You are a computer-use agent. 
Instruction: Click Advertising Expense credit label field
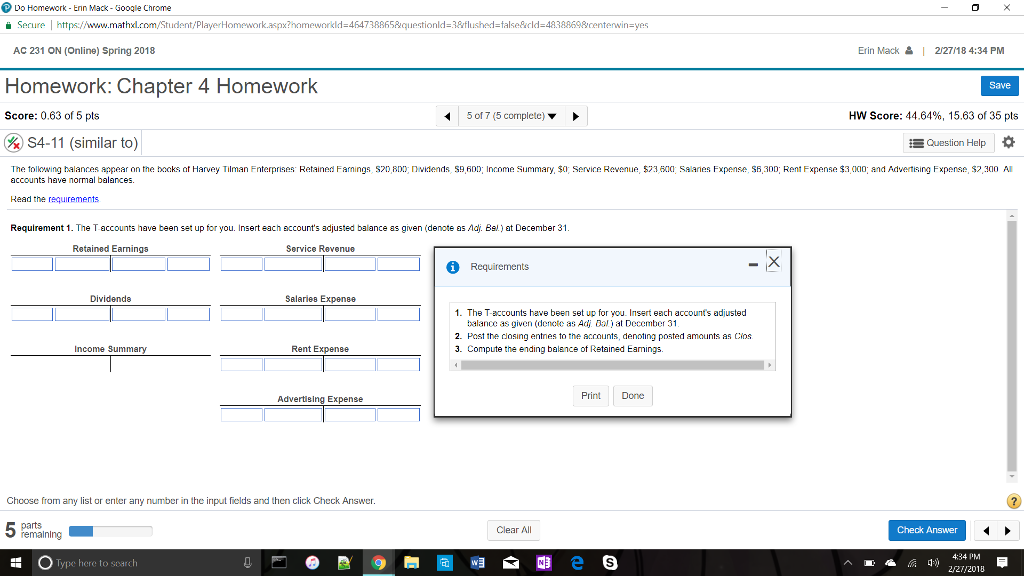(350, 415)
